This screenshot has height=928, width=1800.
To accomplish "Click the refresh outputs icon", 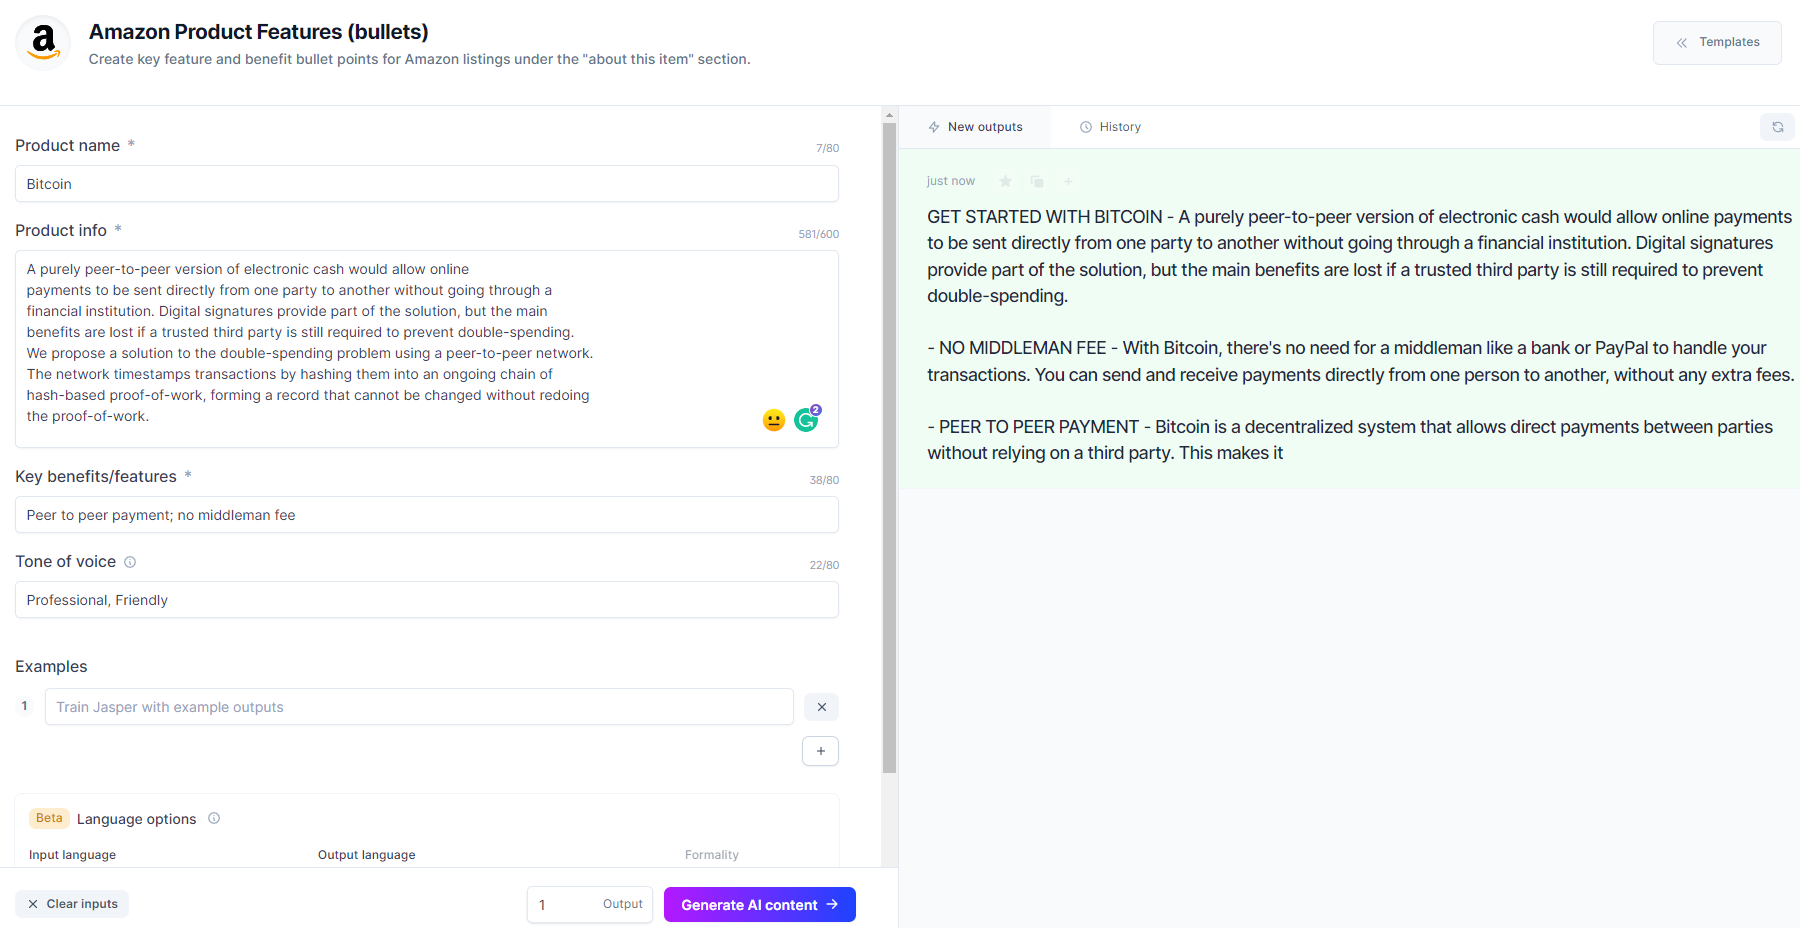I will 1777,127.
